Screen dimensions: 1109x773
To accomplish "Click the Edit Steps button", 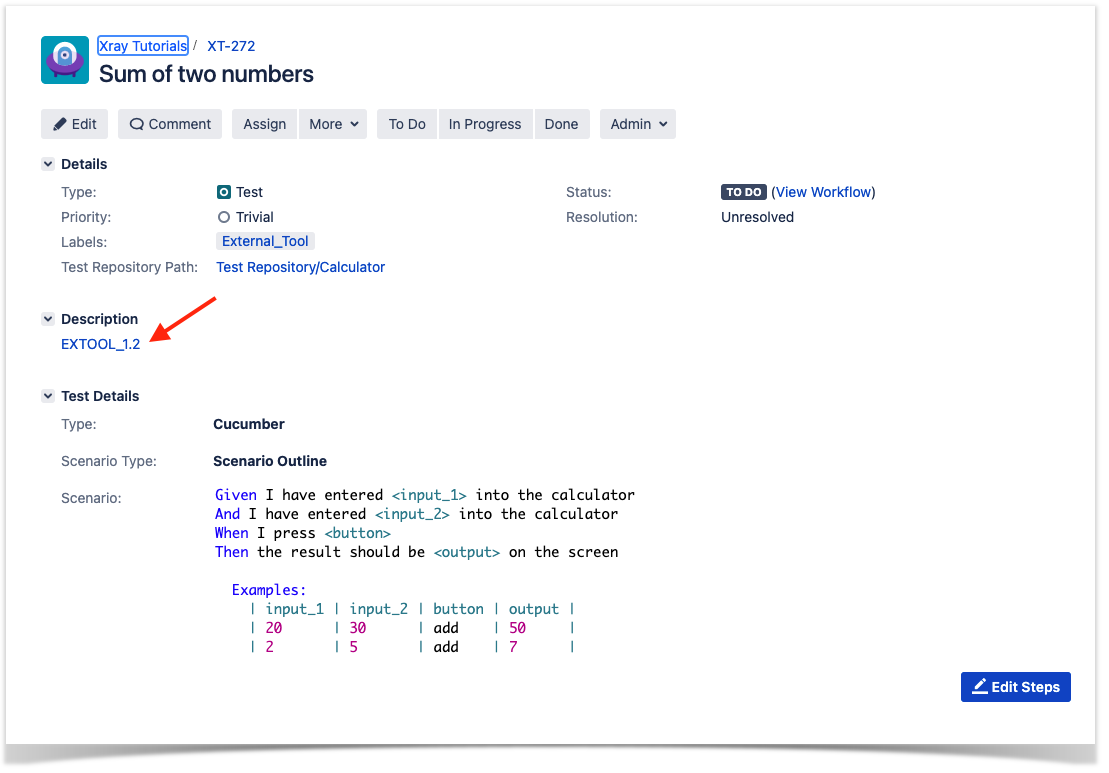I will (1016, 687).
